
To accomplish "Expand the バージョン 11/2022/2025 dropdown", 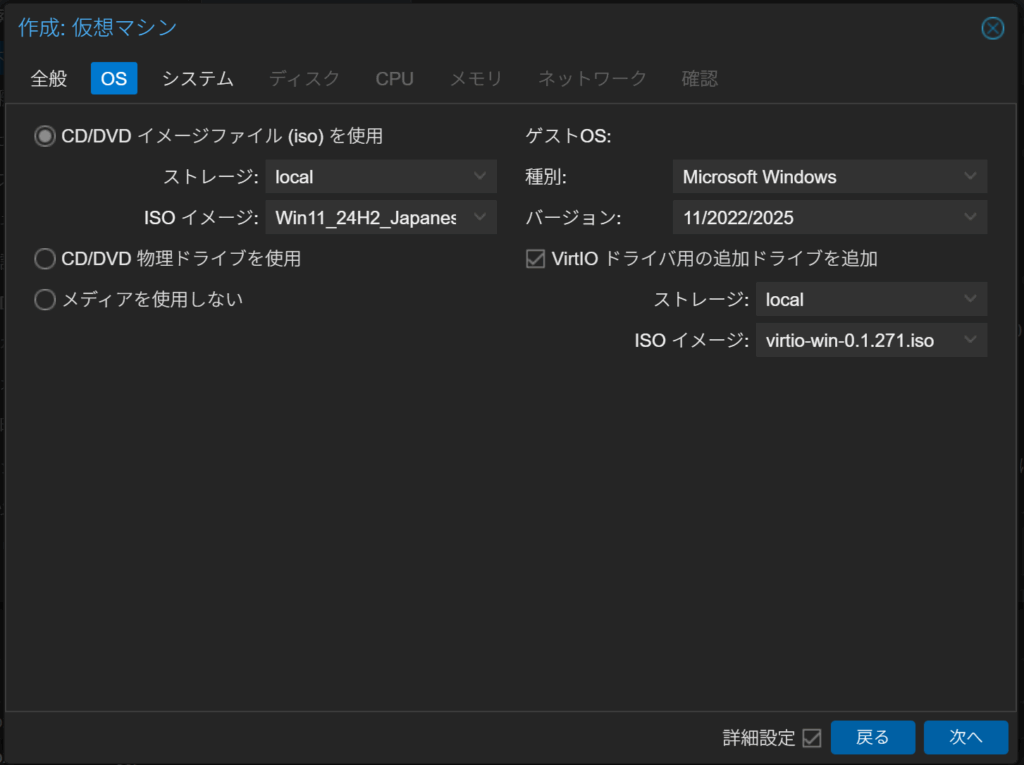I will click(x=969, y=217).
